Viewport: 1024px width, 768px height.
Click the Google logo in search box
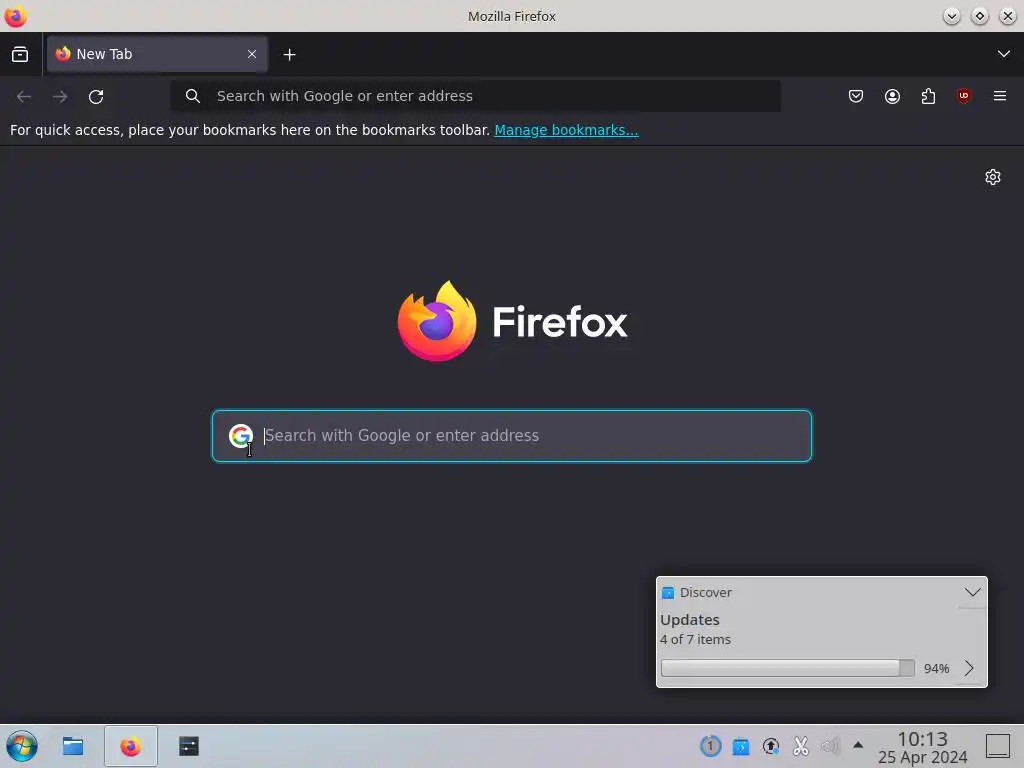click(x=240, y=436)
